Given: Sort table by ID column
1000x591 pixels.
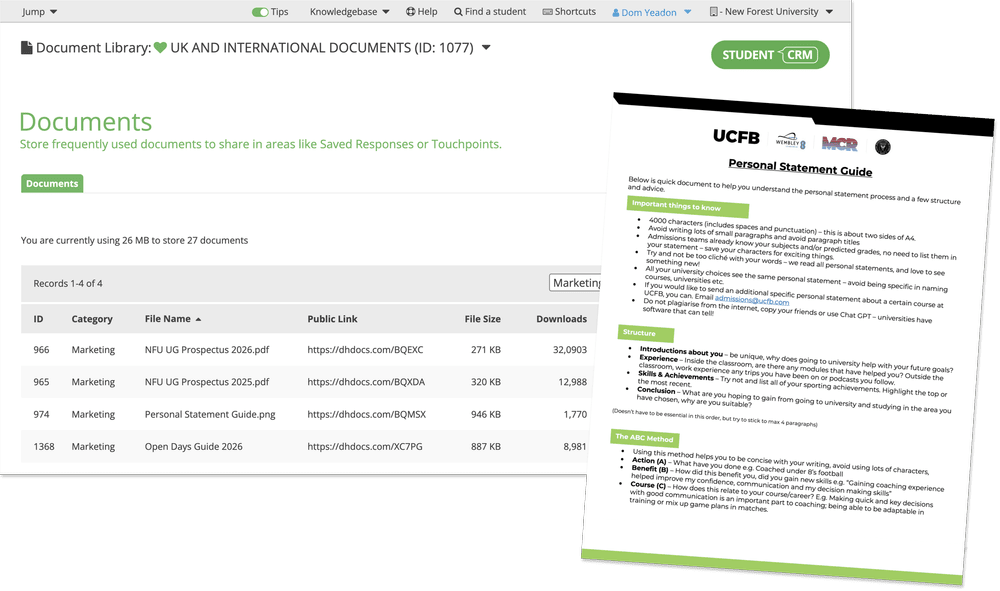Looking at the screenshot, I should pos(38,319).
